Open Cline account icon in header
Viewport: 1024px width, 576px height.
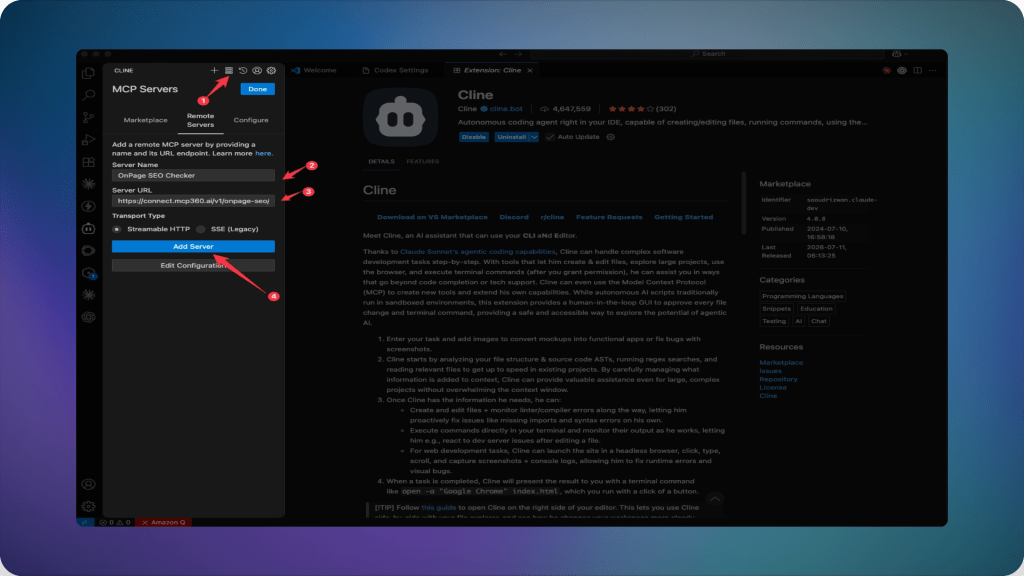(257, 70)
